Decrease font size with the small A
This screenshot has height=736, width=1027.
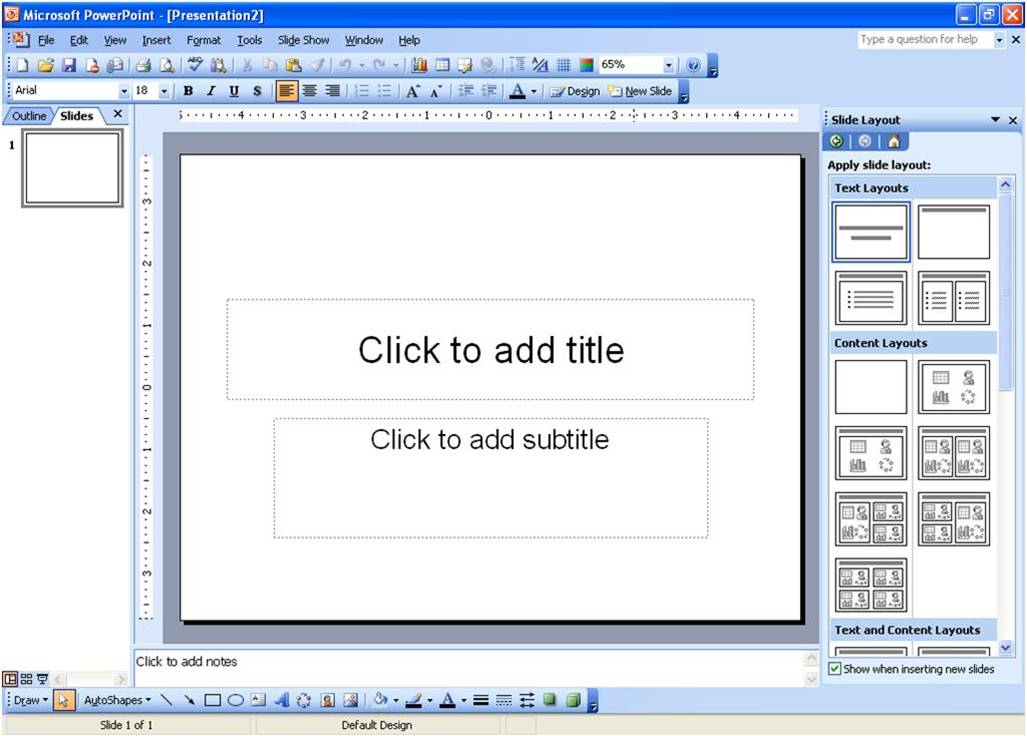pyautogui.click(x=436, y=91)
